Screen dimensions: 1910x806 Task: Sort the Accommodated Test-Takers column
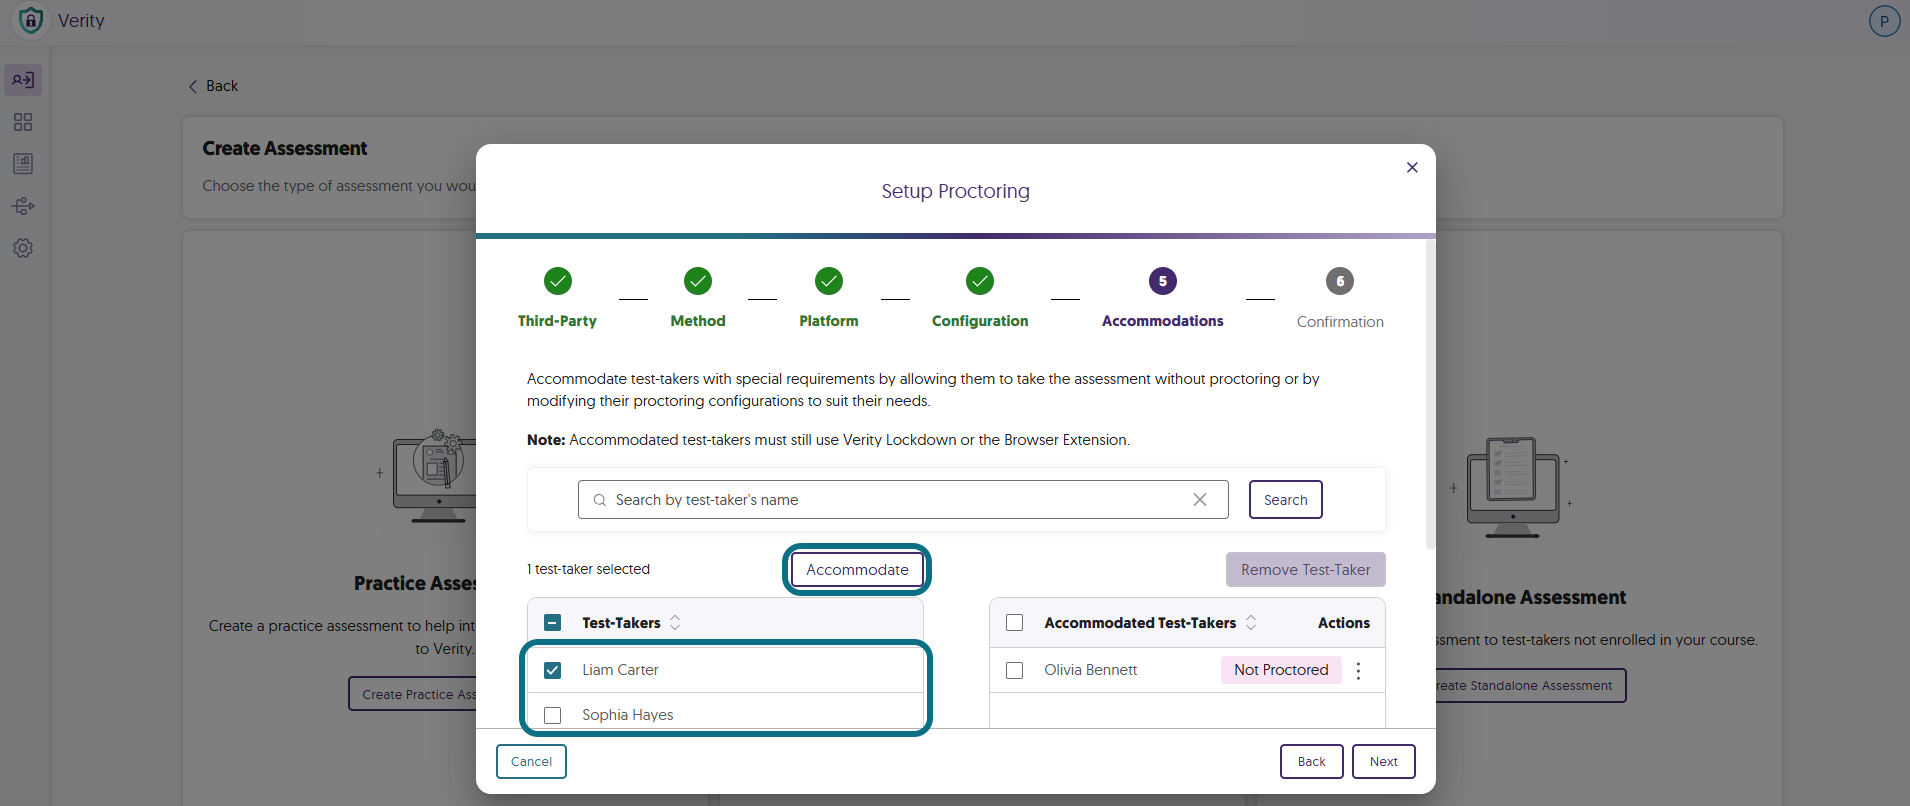coord(1251,623)
